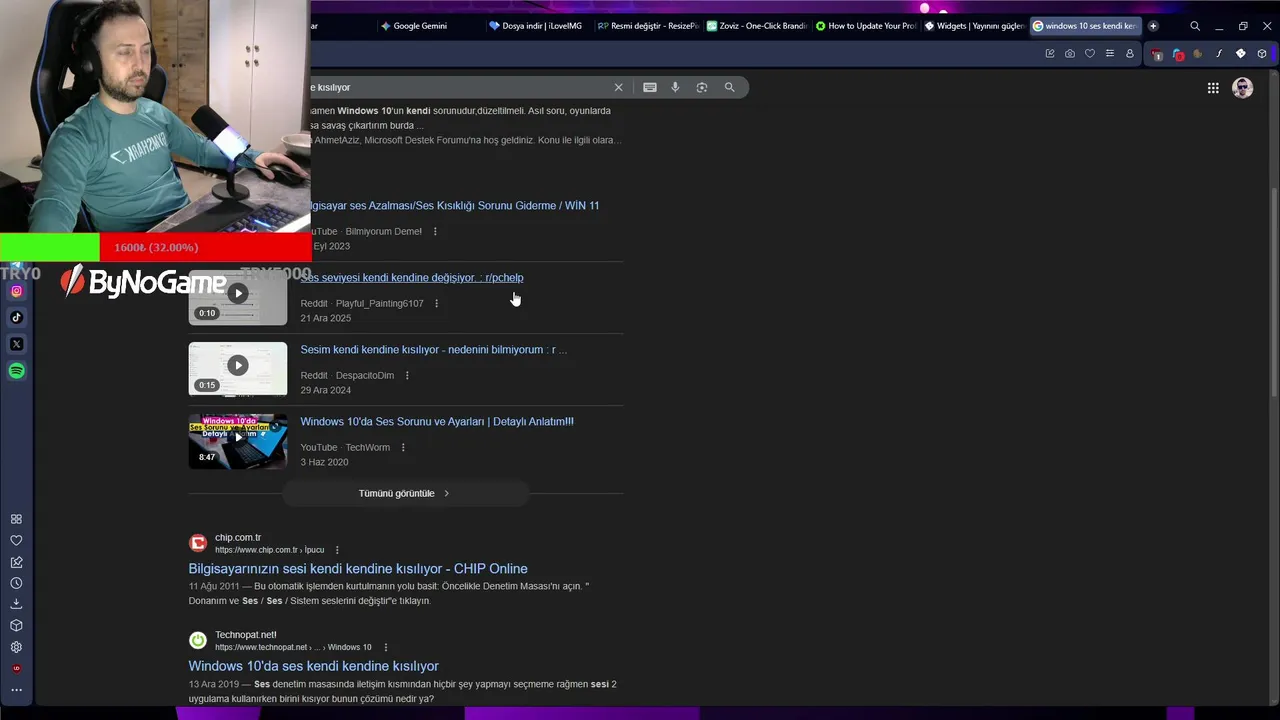
Task: Click the chip.com.tr site favicon
Action: pyautogui.click(x=198, y=543)
